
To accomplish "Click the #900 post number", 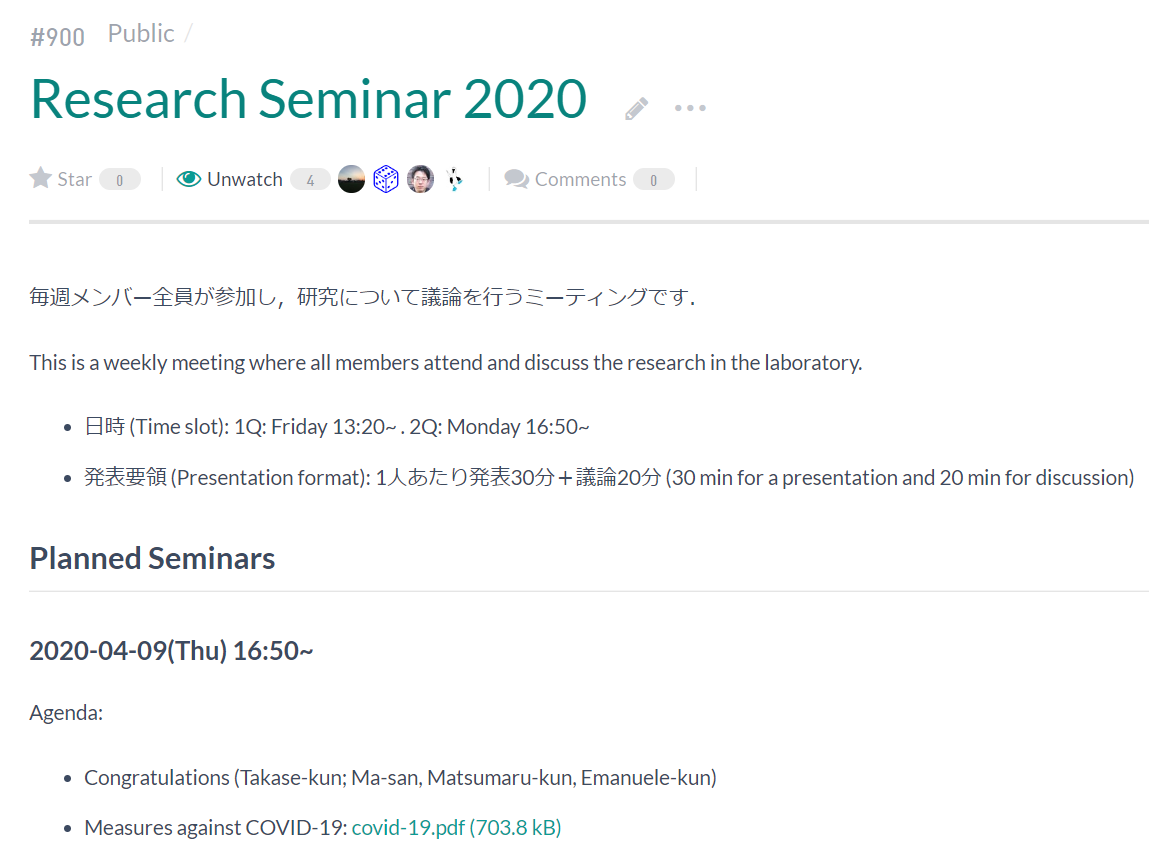I will [57, 37].
